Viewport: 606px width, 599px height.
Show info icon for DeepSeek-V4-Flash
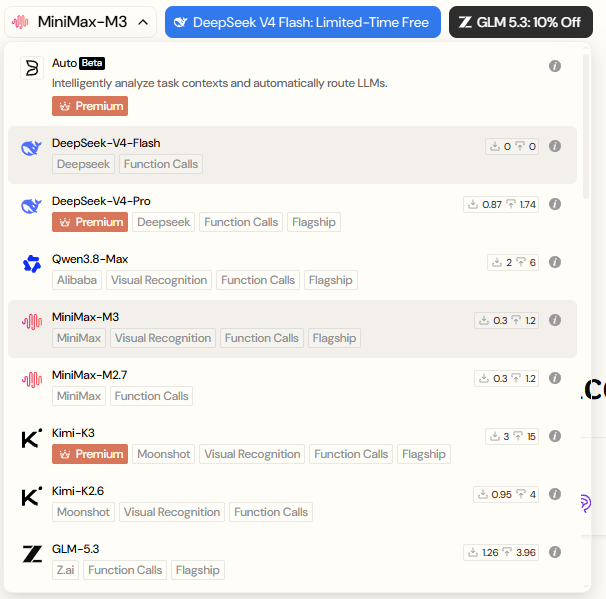(555, 146)
